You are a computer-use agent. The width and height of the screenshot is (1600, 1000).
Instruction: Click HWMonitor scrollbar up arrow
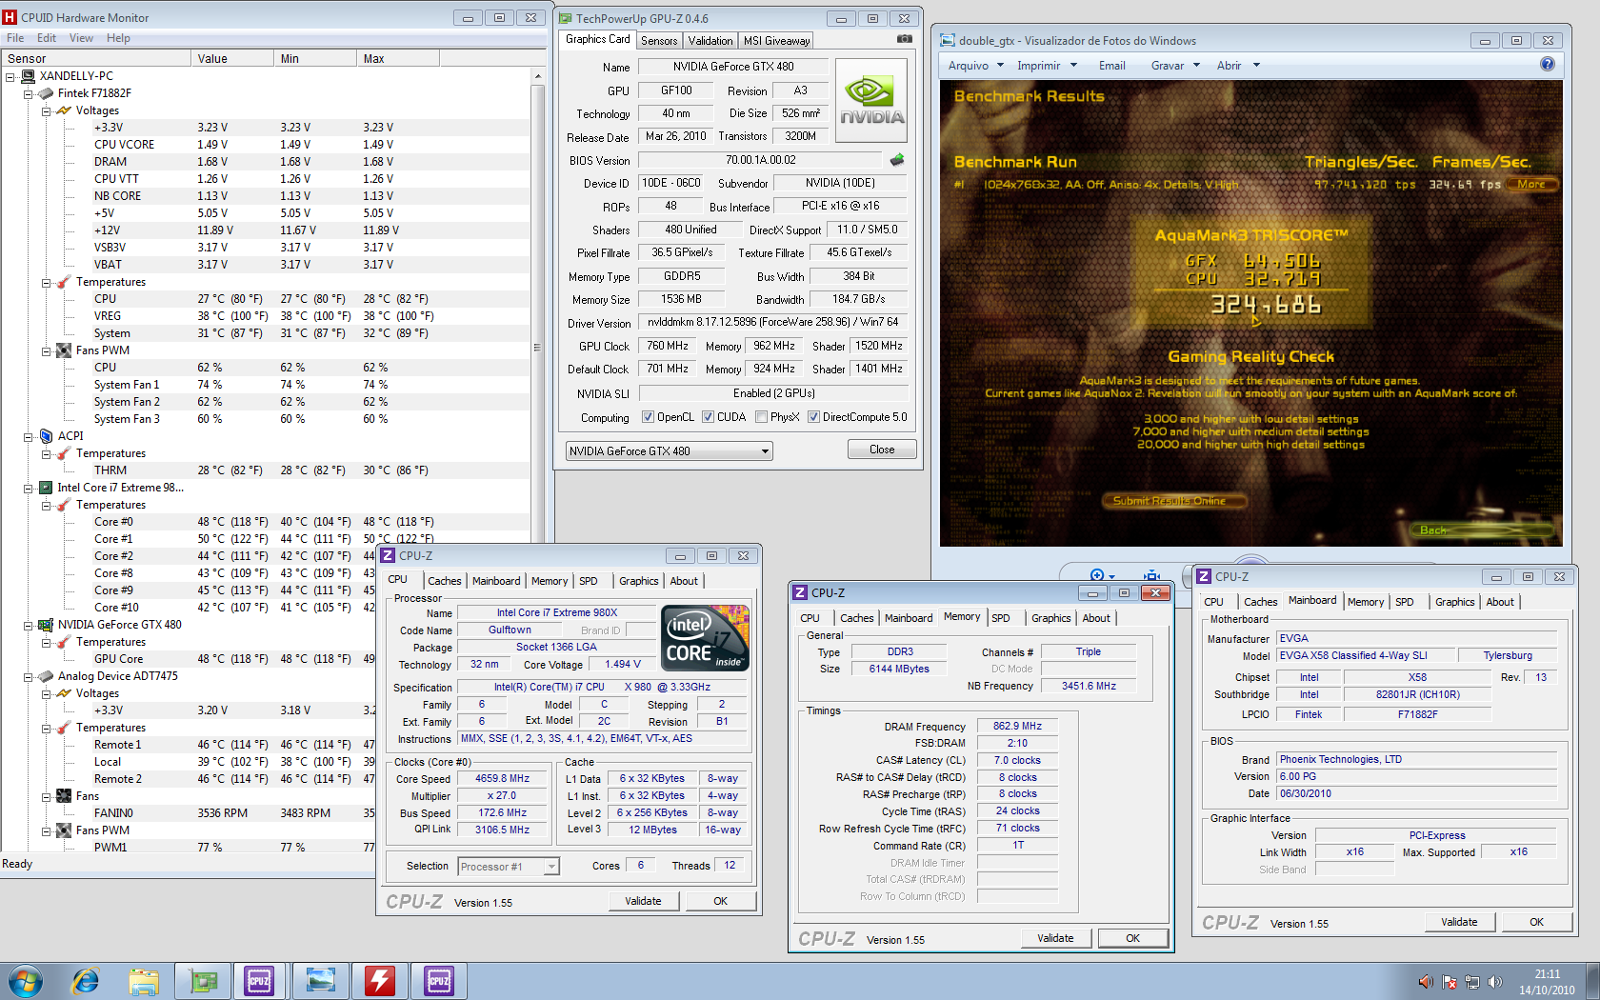538,76
